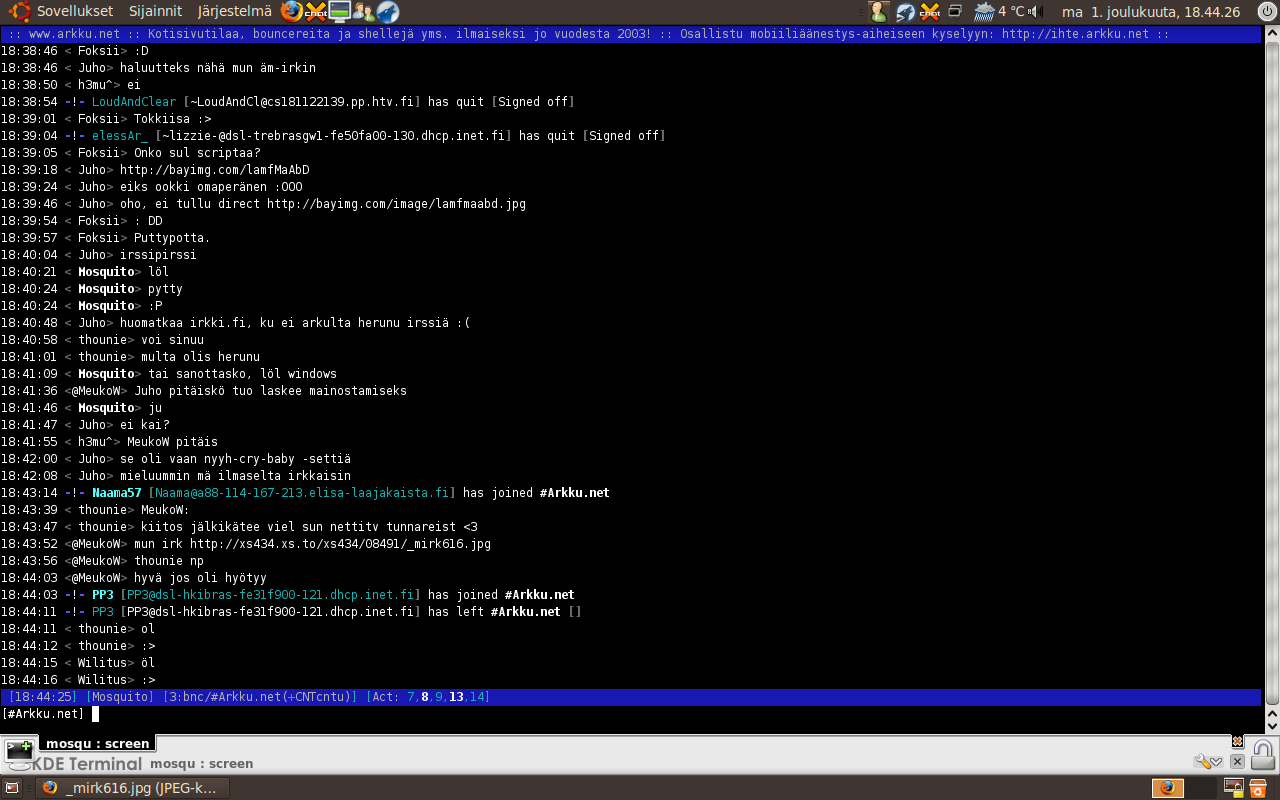Create new terminal session with Konsole icon
The width and height of the screenshot is (1280, 800).
click(19, 750)
